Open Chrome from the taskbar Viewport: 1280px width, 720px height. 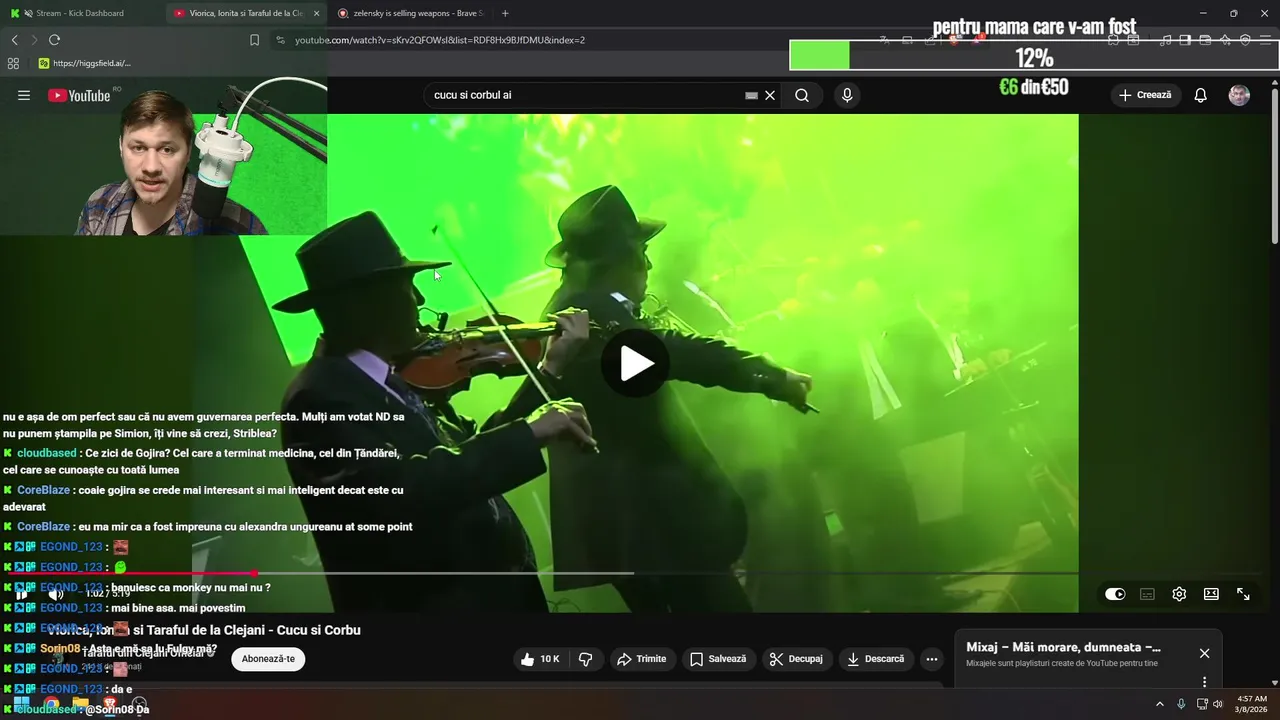click(x=51, y=704)
